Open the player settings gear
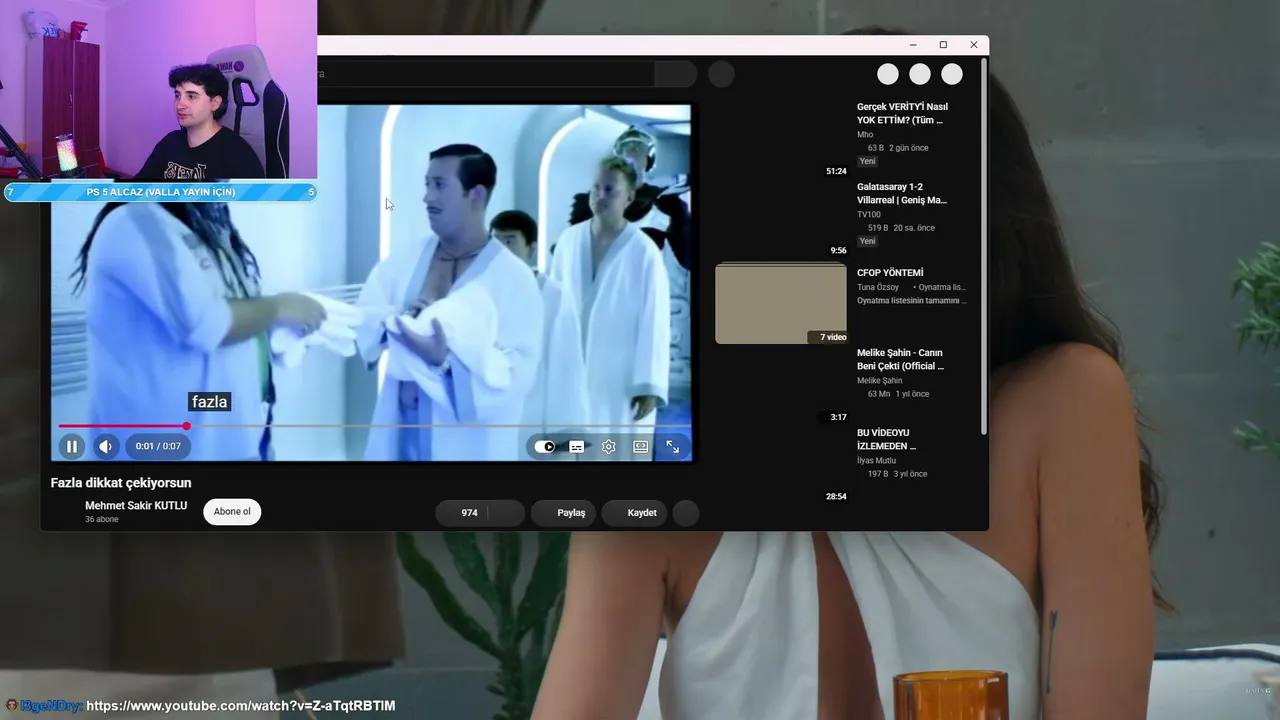The width and height of the screenshot is (1280, 720). click(608, 447)
